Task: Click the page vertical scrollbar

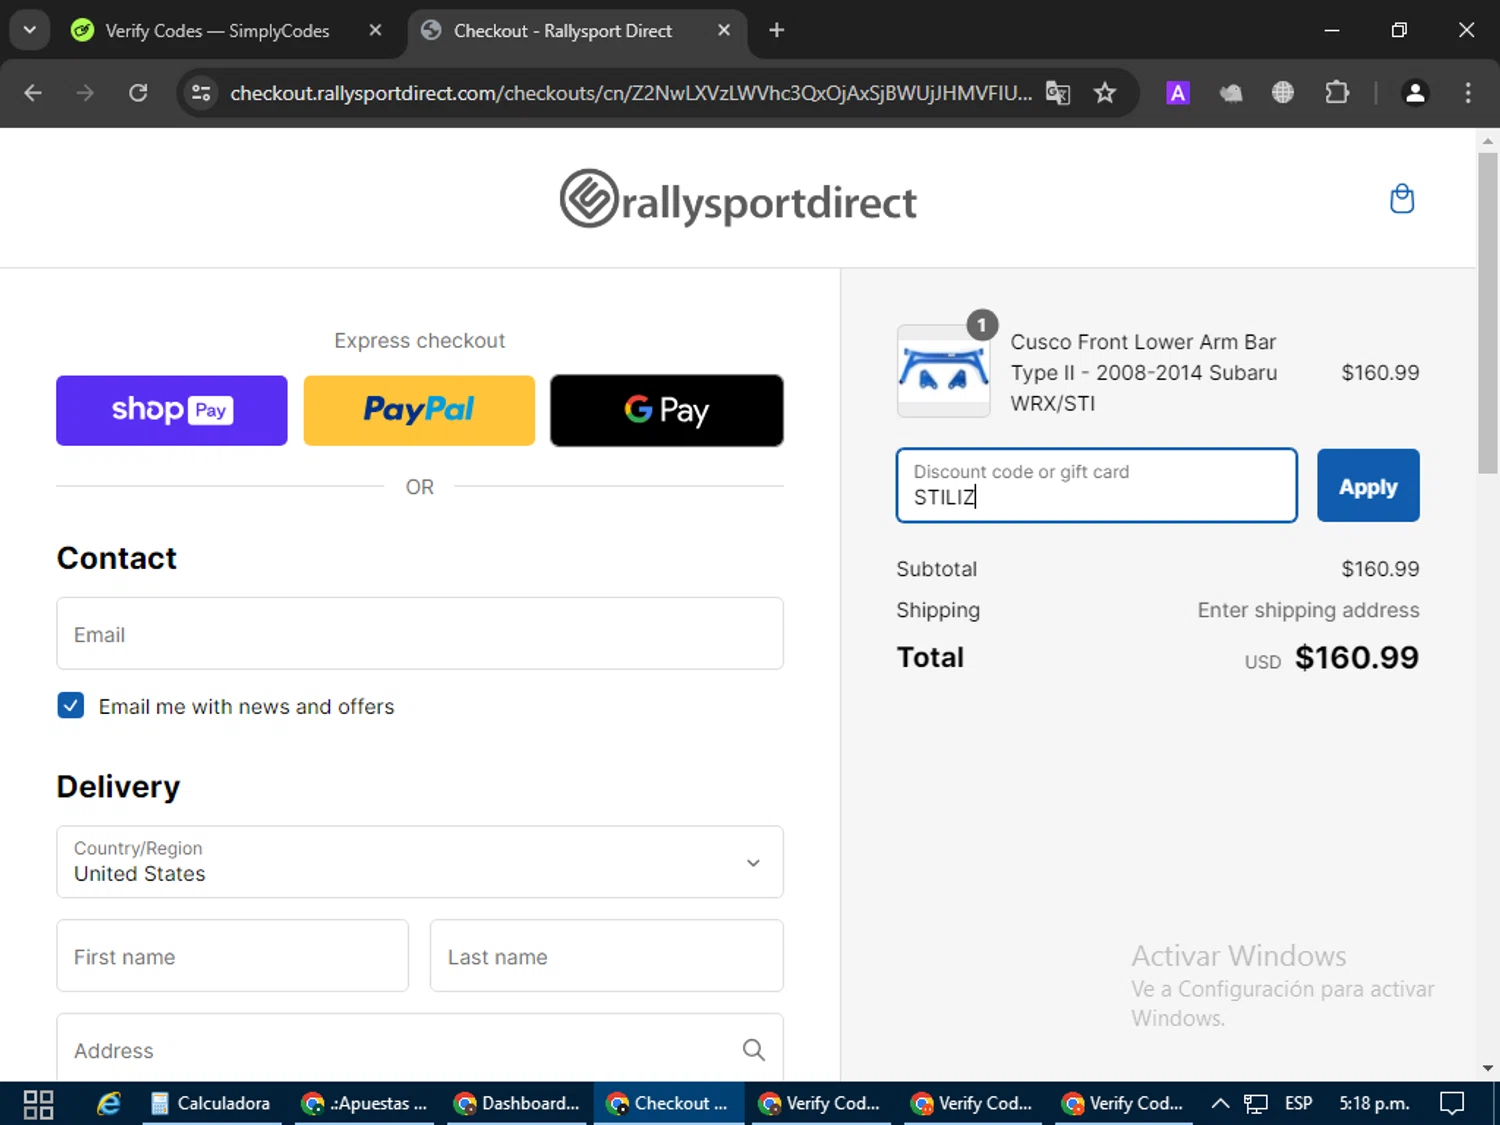Action: pyautogui.click(x=1487, y=313)
